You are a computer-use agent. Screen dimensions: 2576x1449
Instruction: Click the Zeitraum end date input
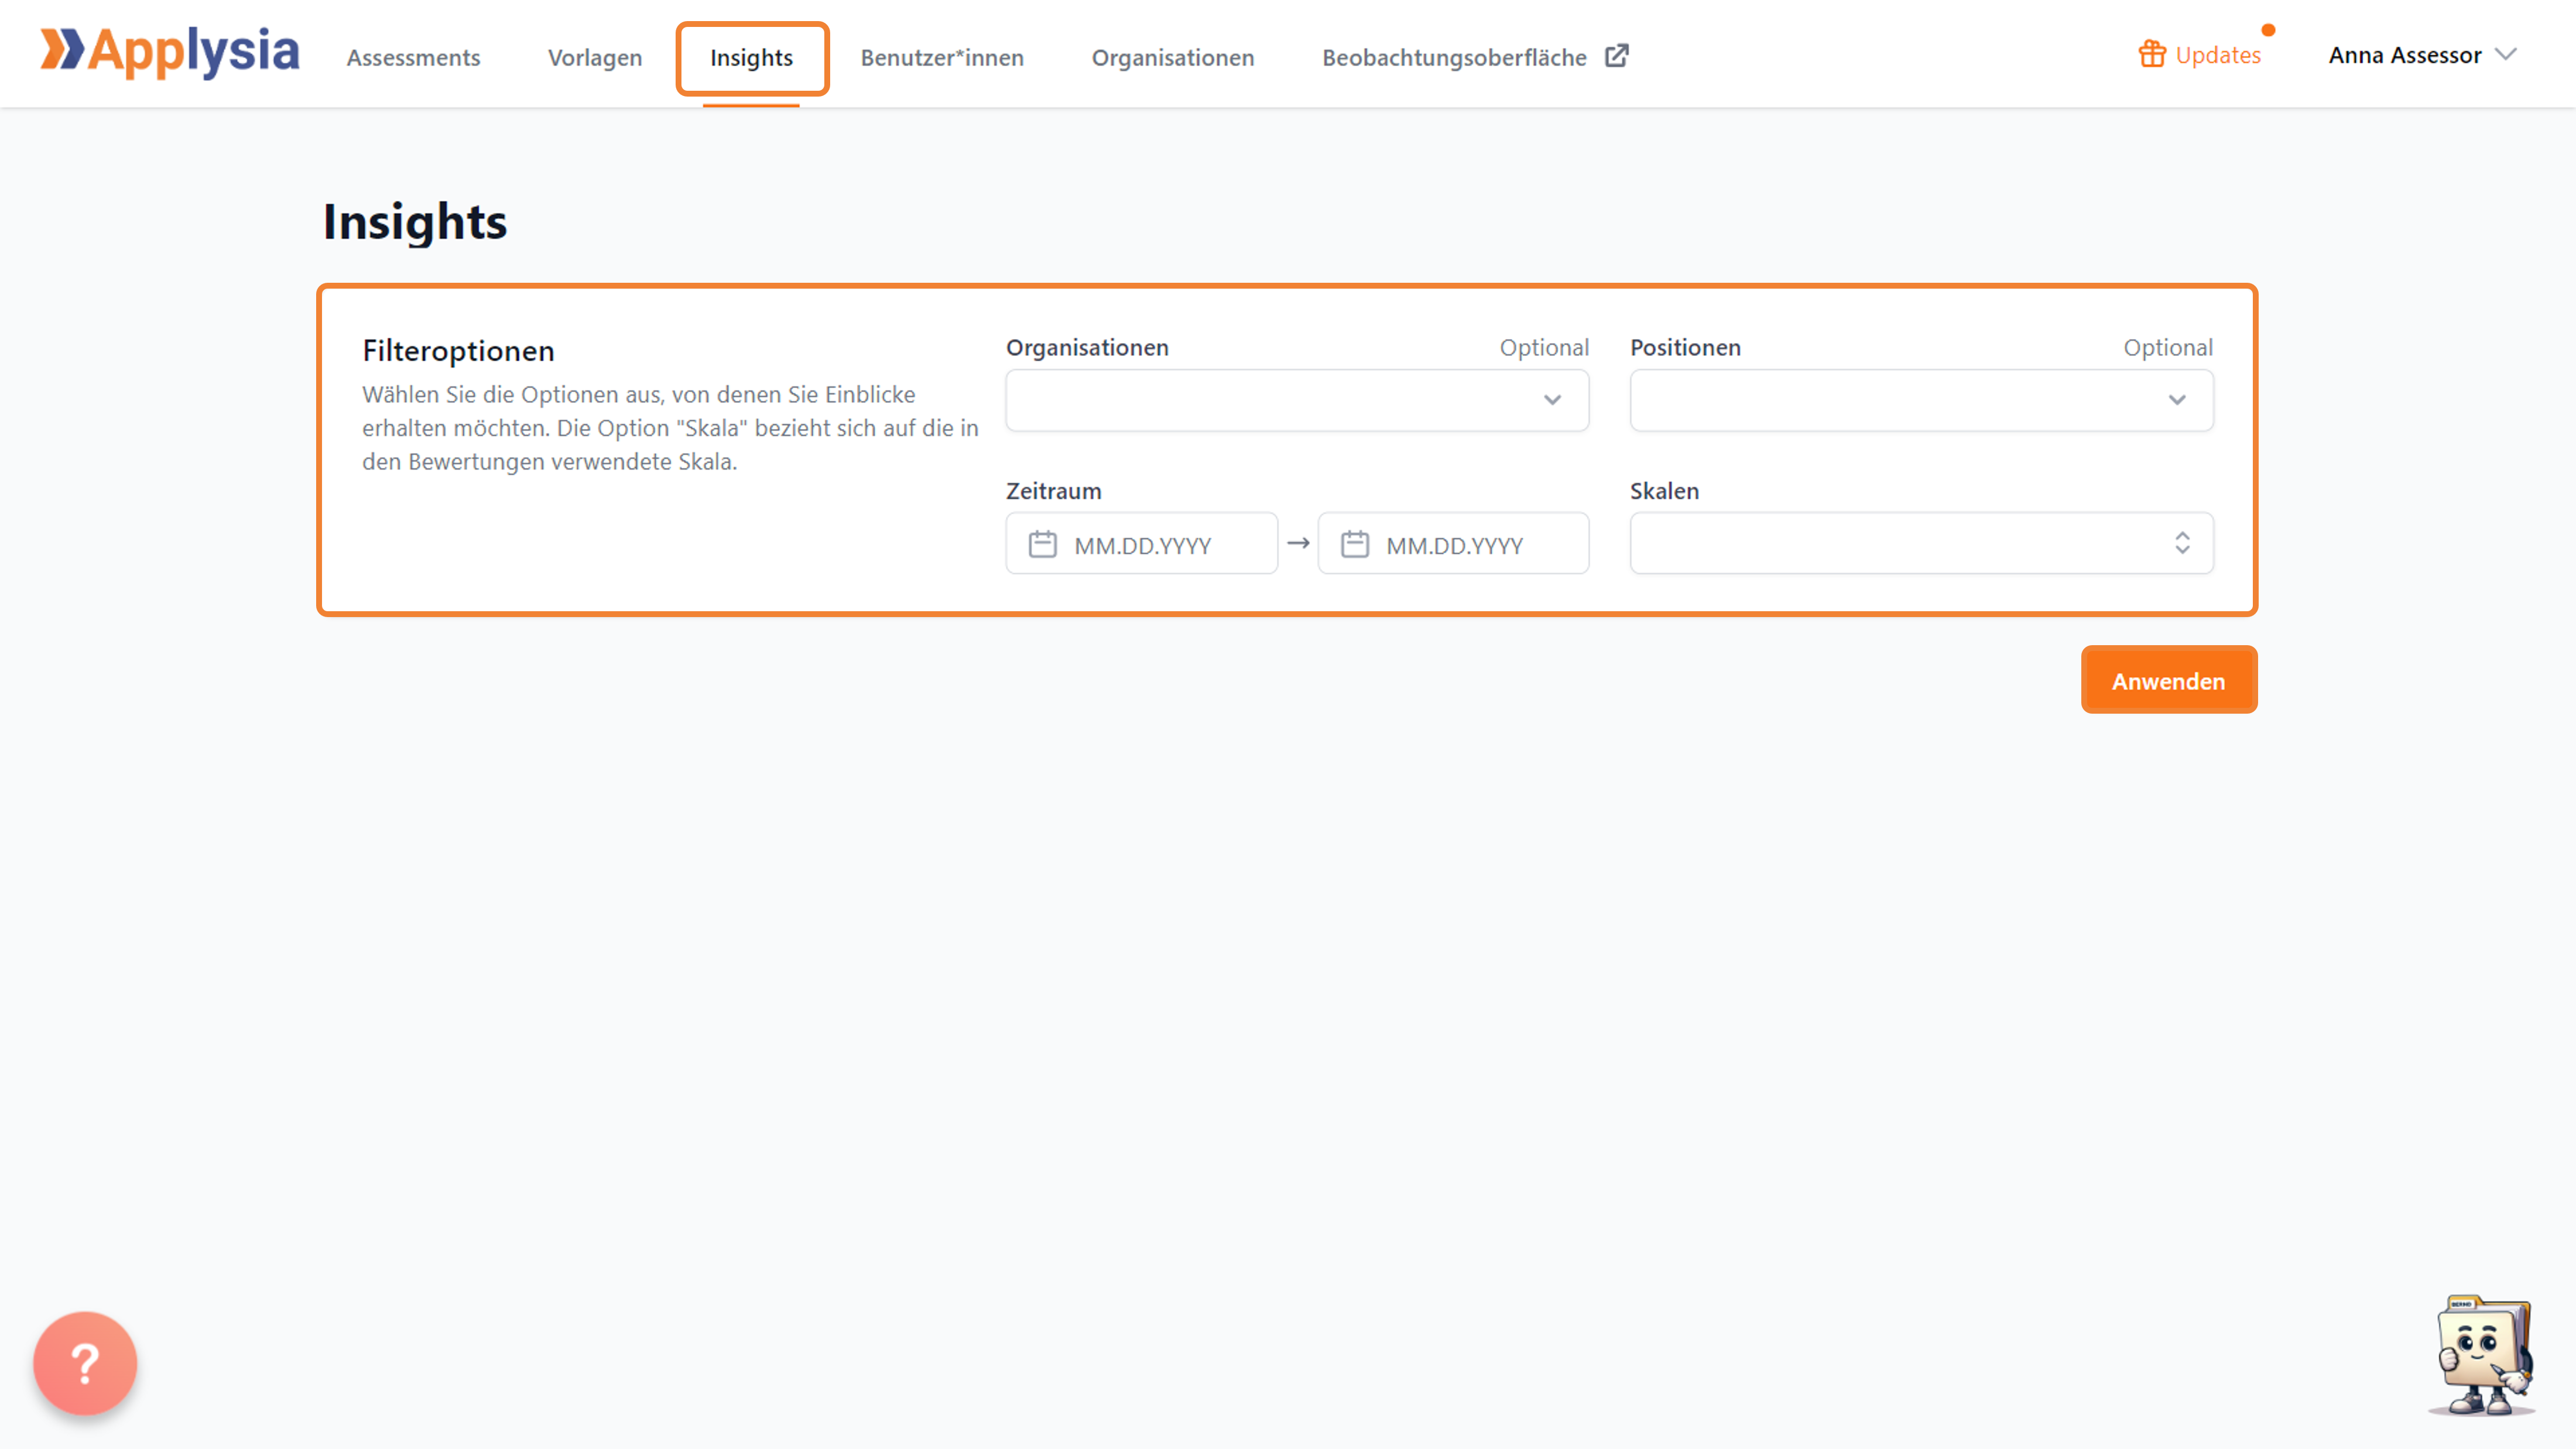pyautogui.click(x=1453, y=543)
